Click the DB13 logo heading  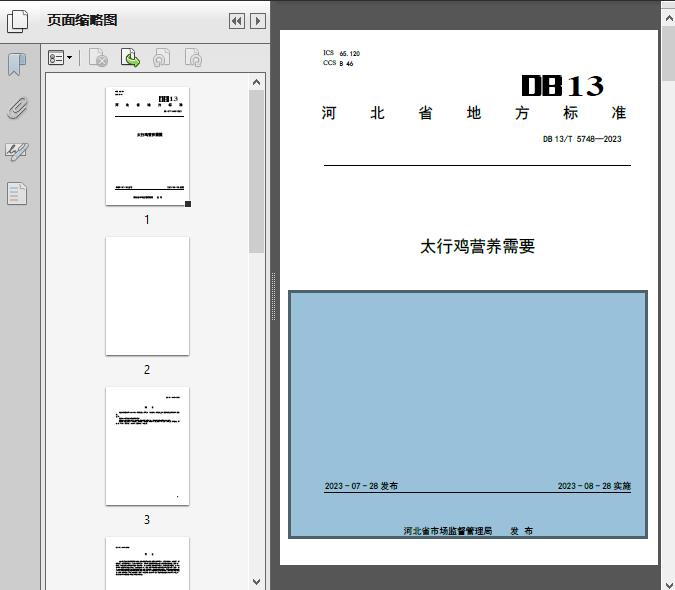pos(563,86)
